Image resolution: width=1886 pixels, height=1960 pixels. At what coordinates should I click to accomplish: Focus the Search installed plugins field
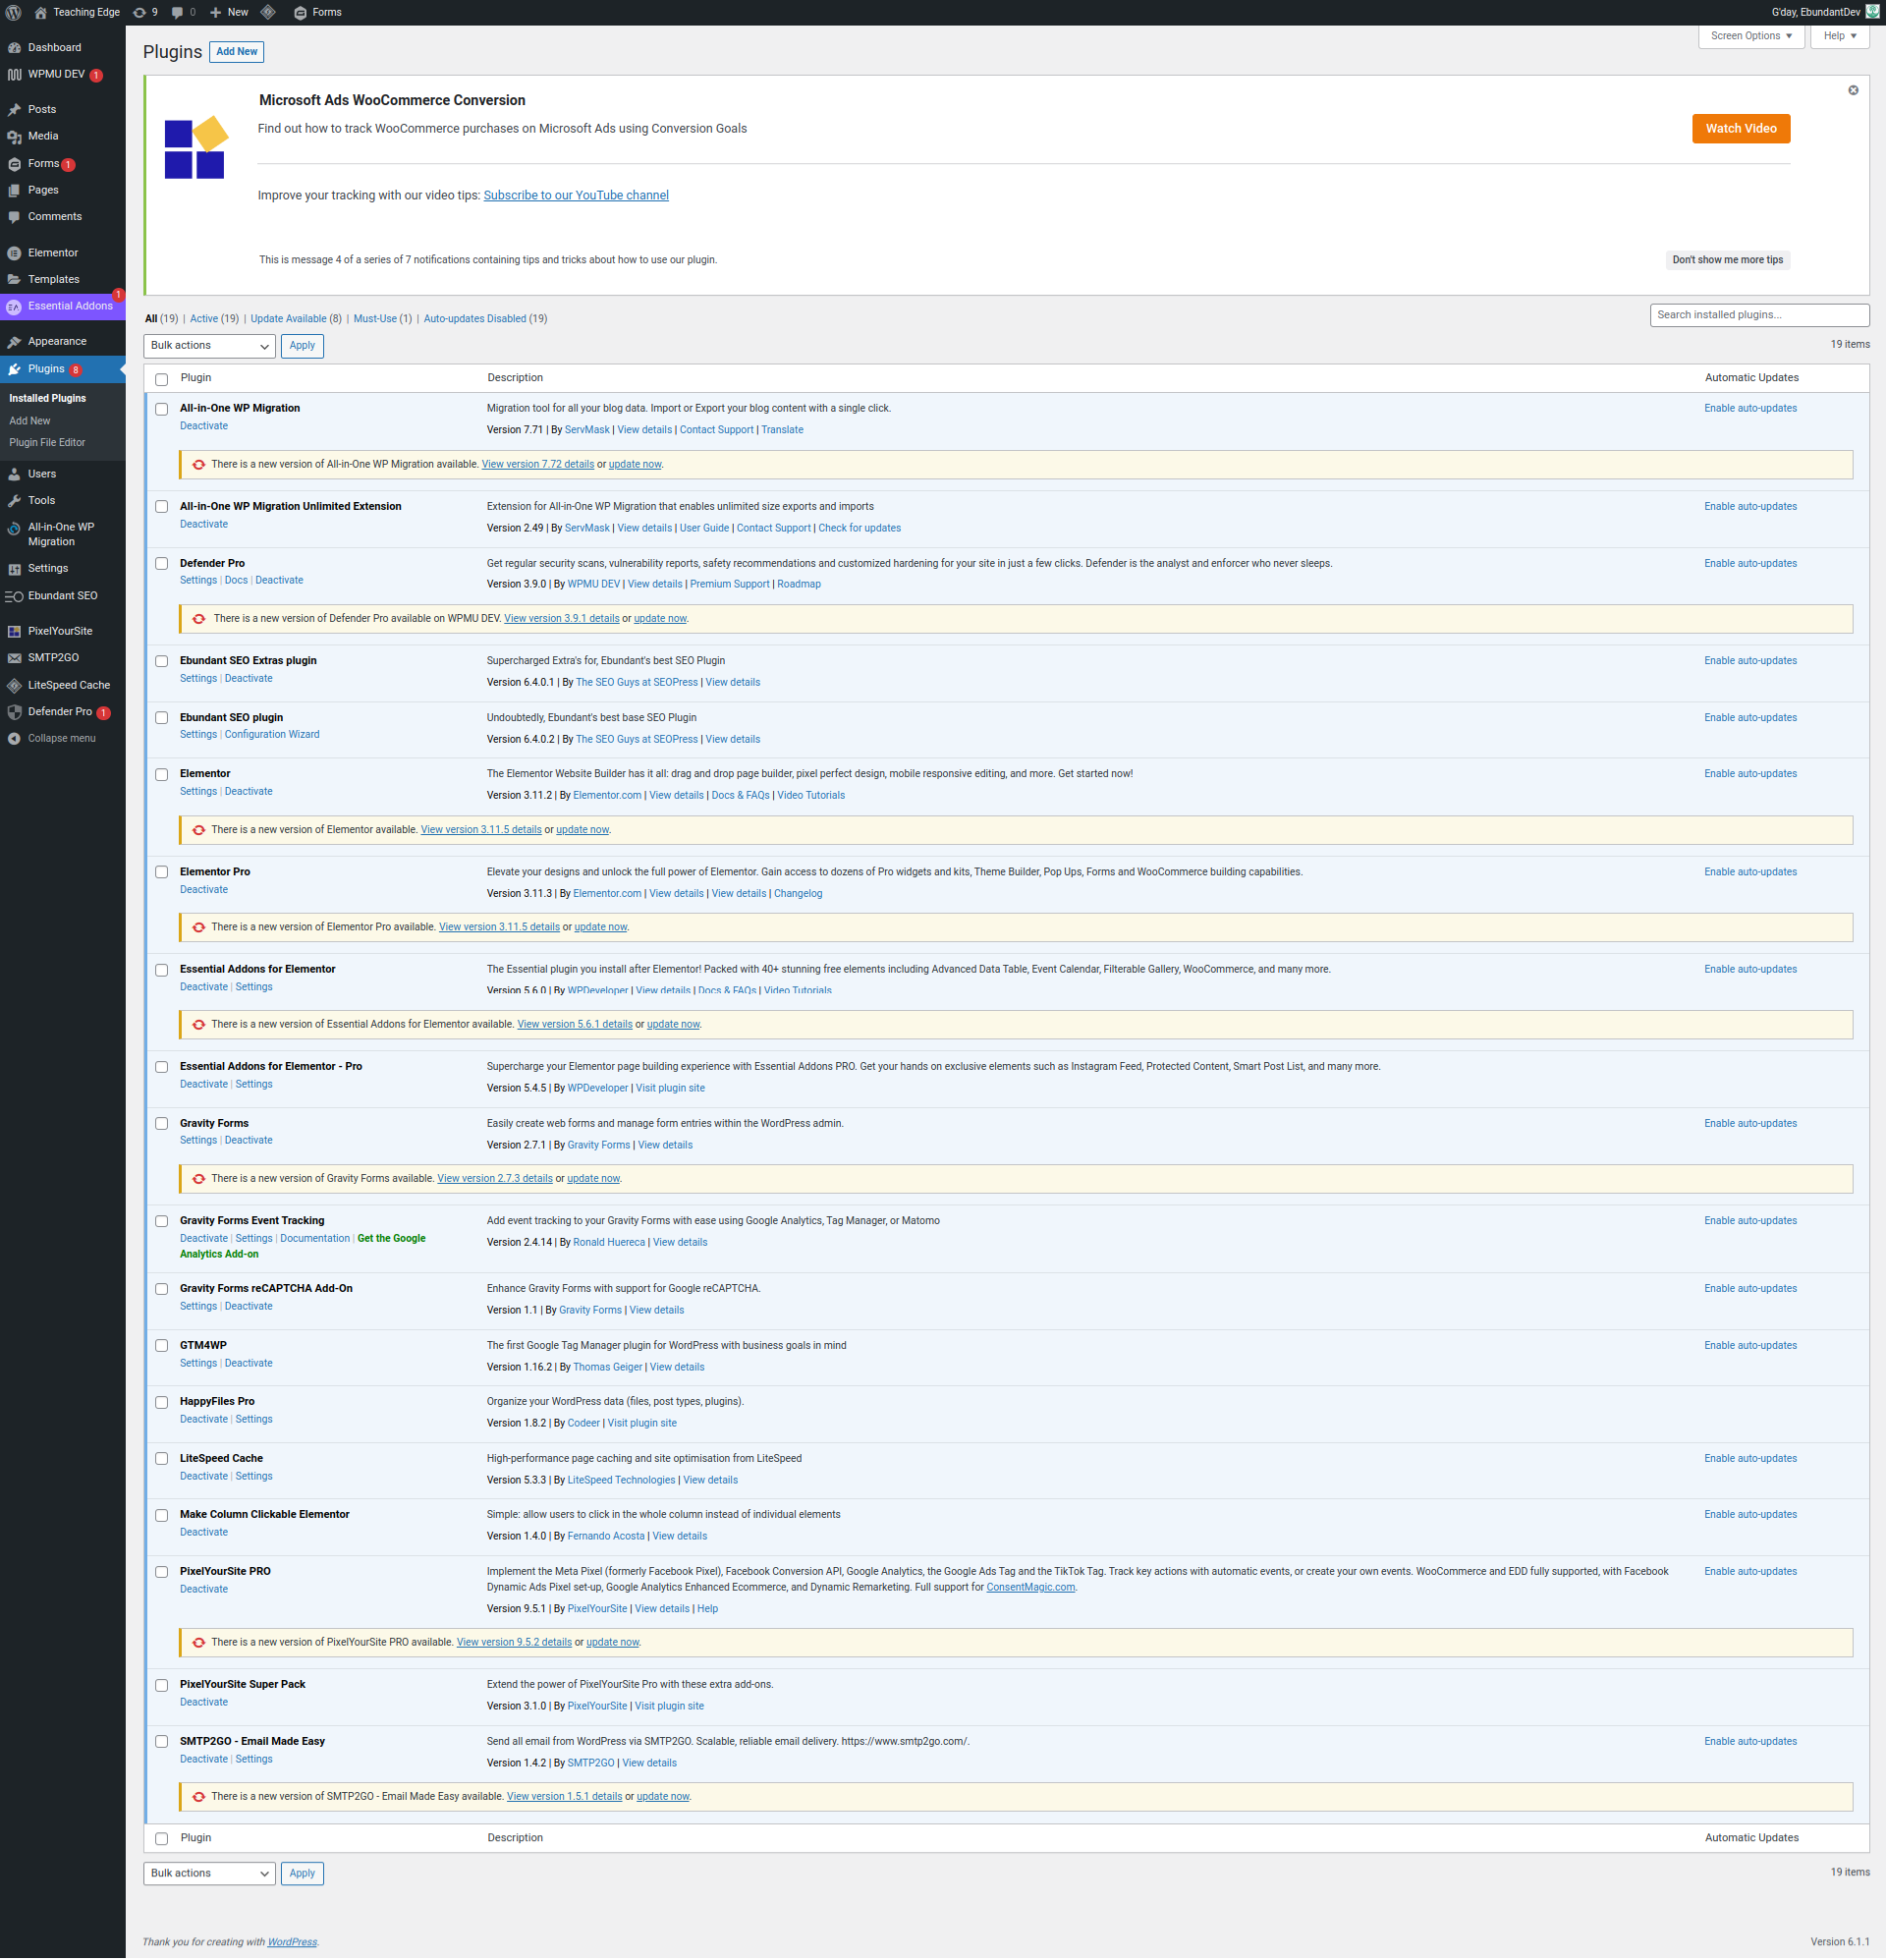1758,315
